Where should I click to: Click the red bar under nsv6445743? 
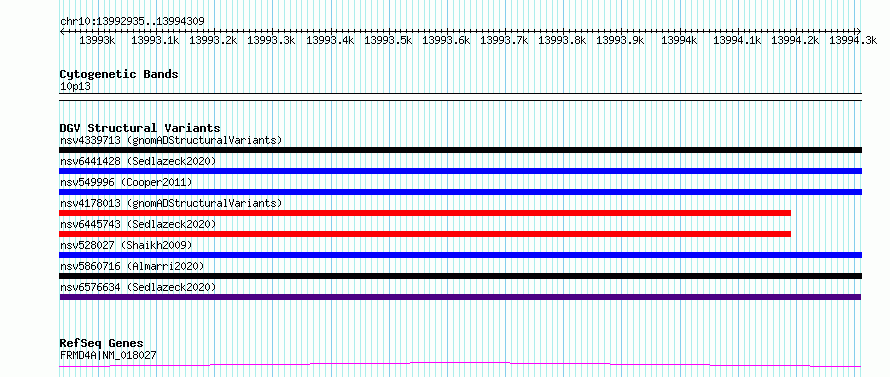pyautogui.click(x=425, y=234)
